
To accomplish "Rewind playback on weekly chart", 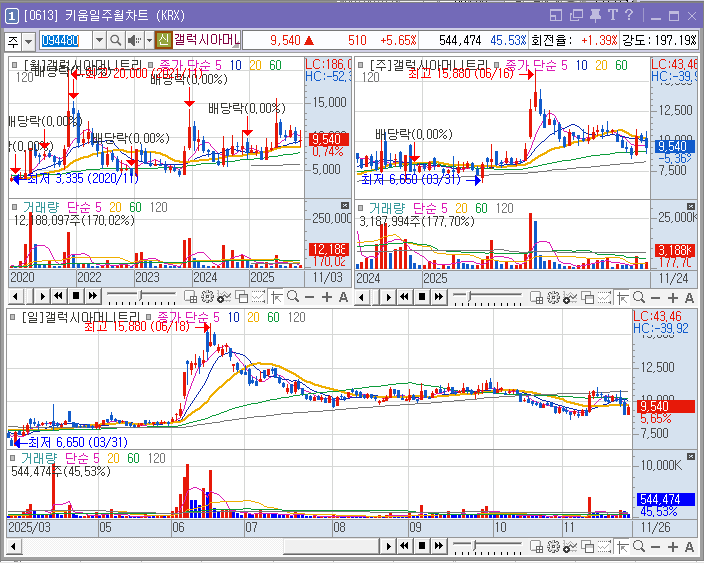I will point(405,296).
